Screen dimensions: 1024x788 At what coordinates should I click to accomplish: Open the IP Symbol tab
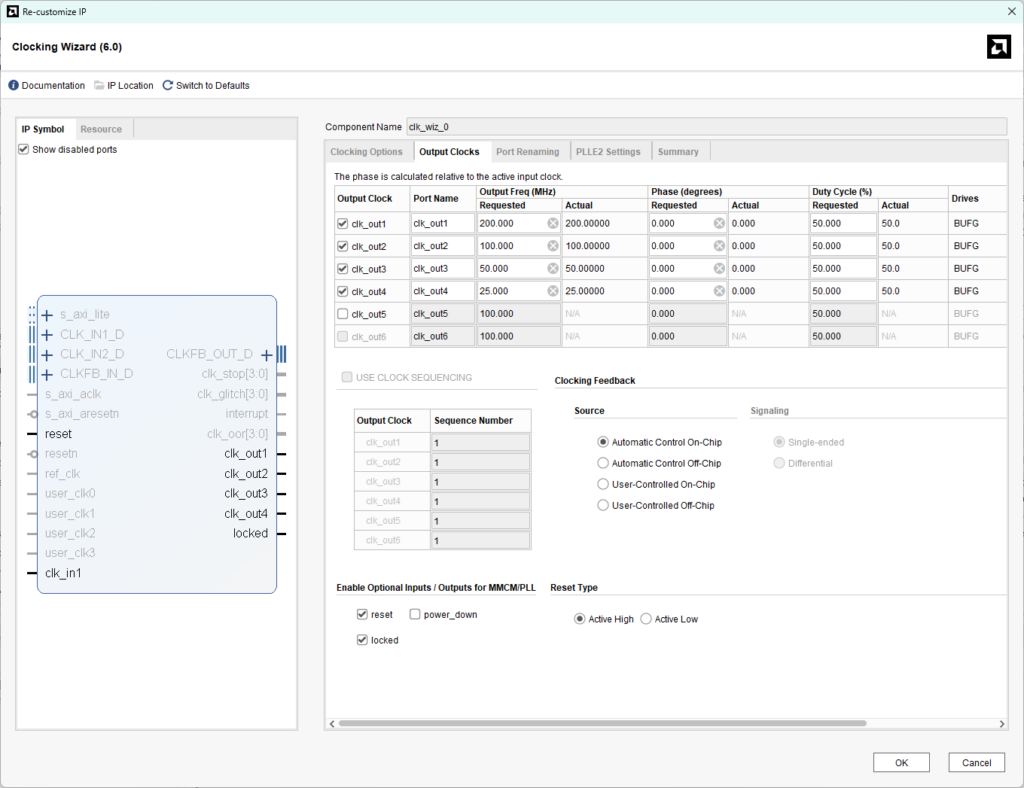(43, 129)
